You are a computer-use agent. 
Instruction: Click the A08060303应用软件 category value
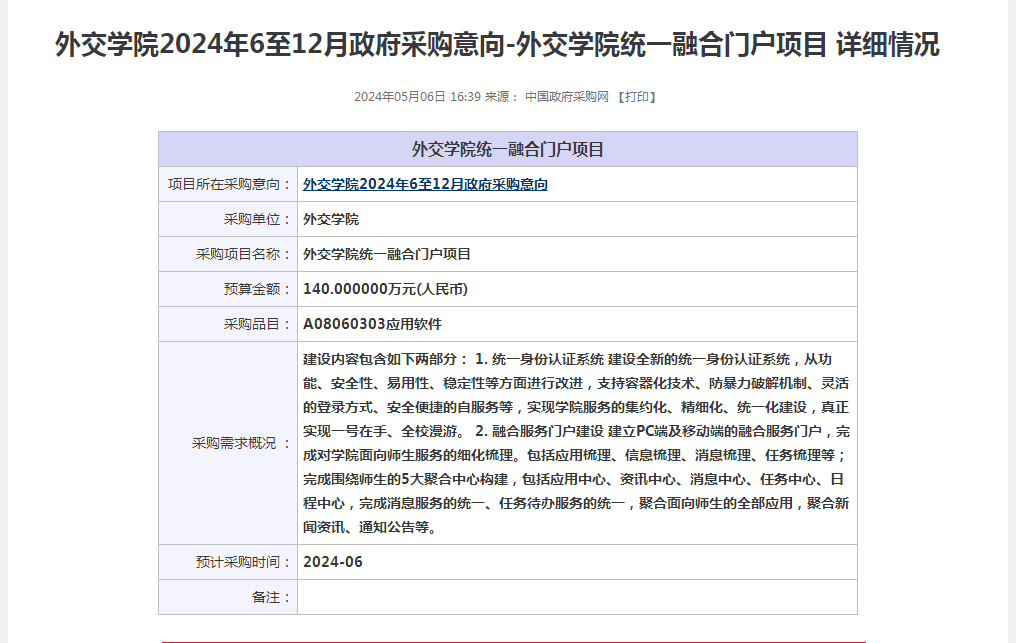click(x=372, y=324)
